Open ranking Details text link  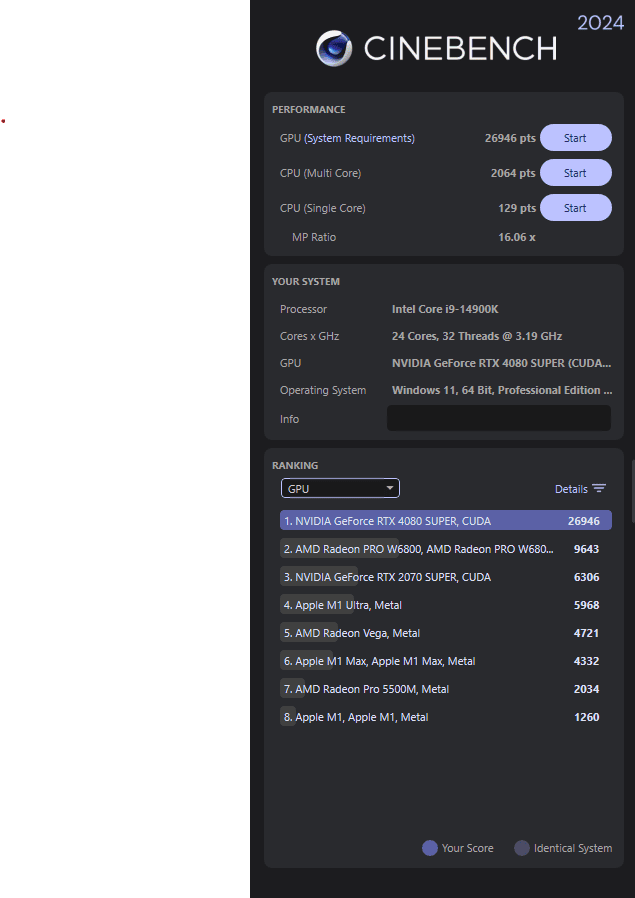571,489
